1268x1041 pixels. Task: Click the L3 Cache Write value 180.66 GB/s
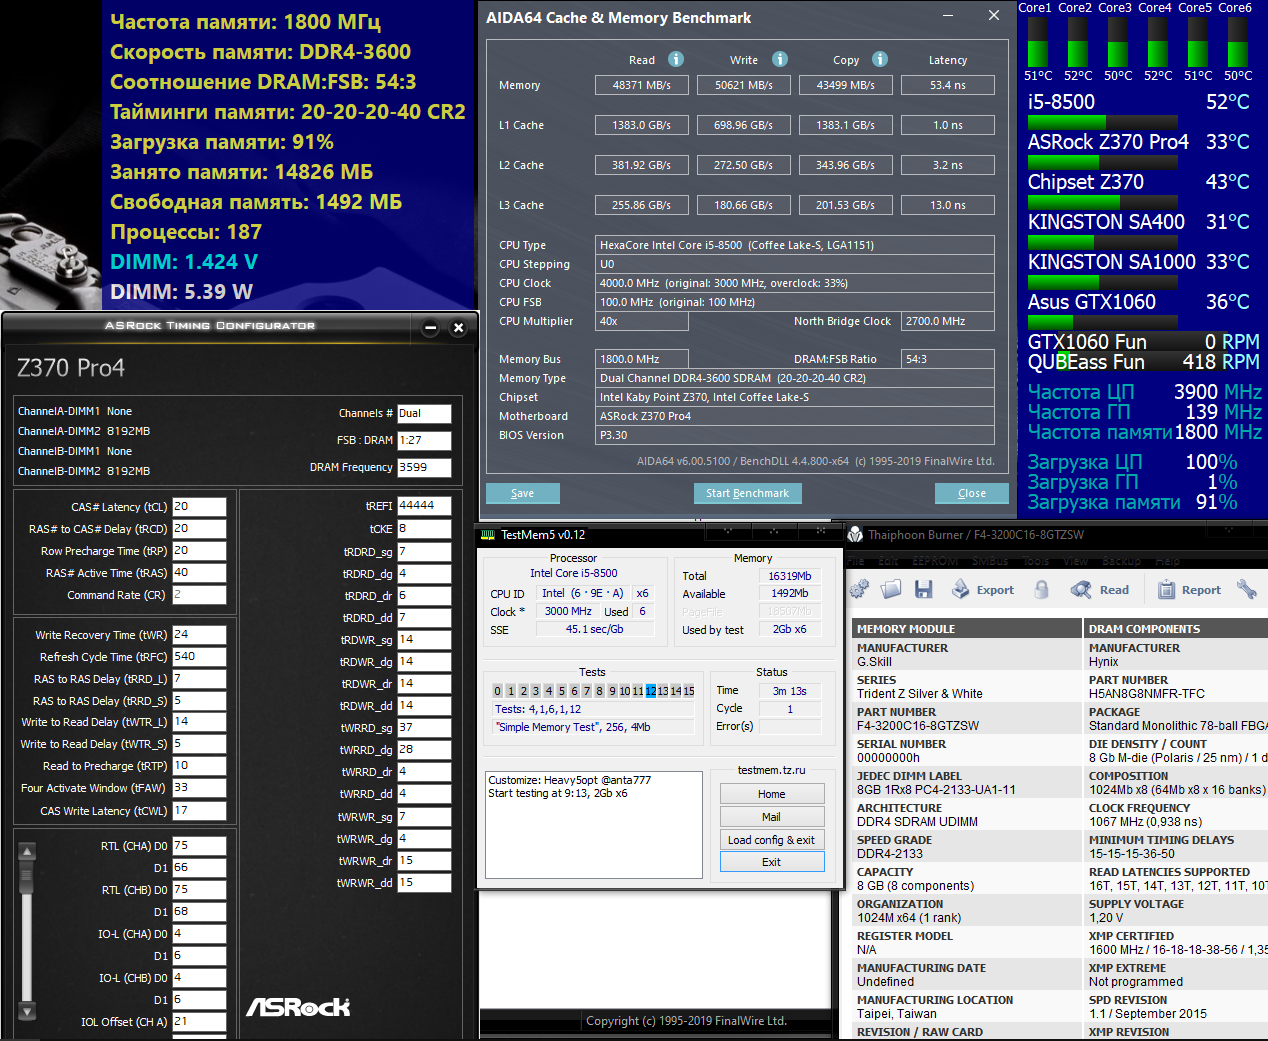point(743,205)
